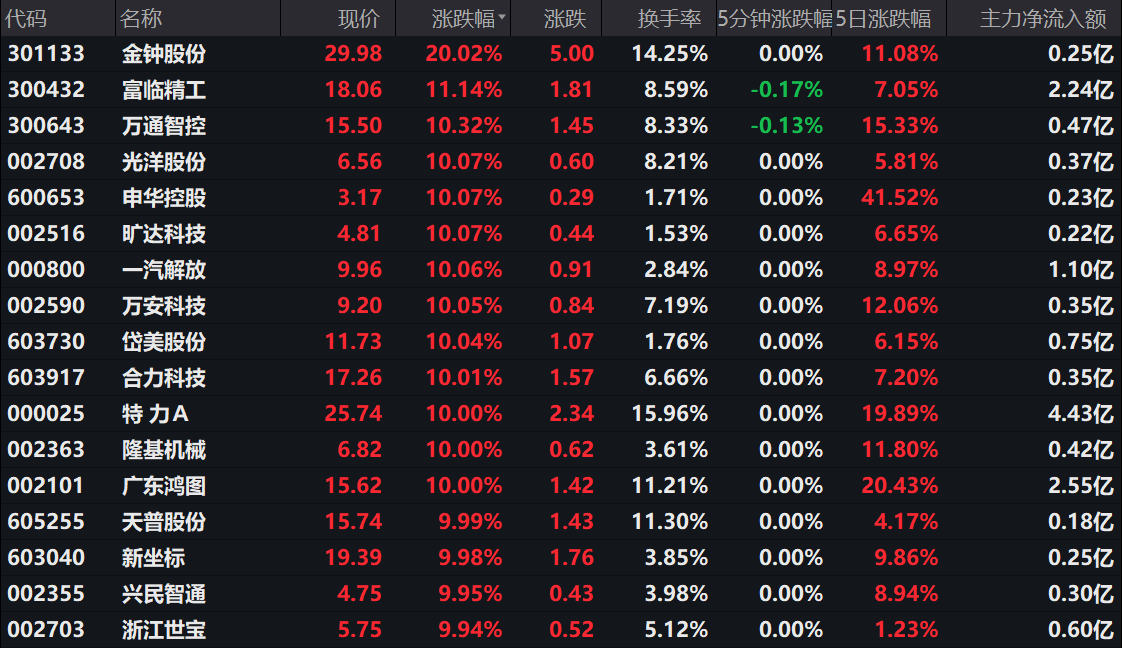Screen dimensions: 1122x648
Task: Select the 广东鸿图 stock name
Action: [164, 486]
